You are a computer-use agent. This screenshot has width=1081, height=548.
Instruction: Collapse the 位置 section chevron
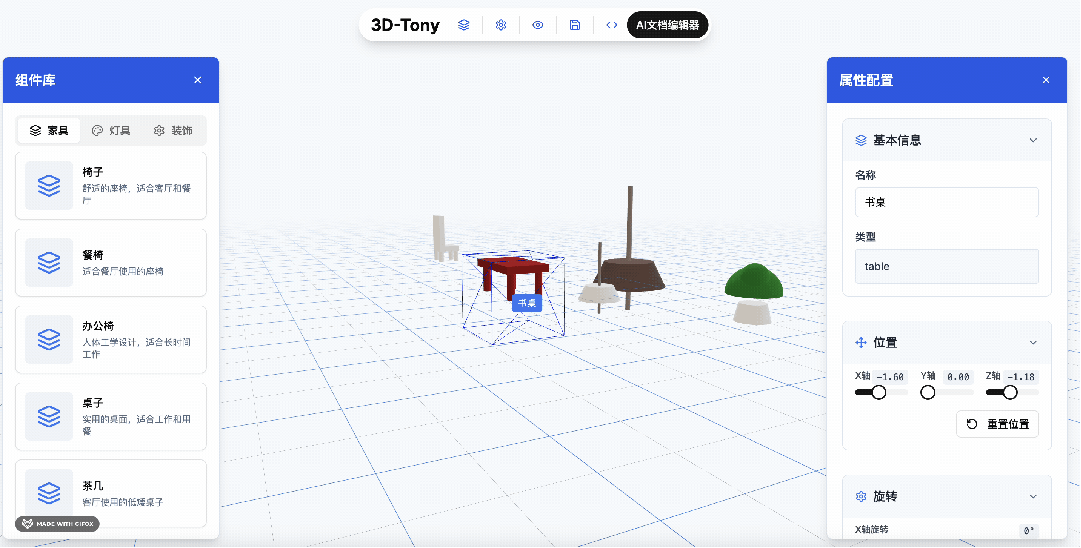(x=1033, y=343)
